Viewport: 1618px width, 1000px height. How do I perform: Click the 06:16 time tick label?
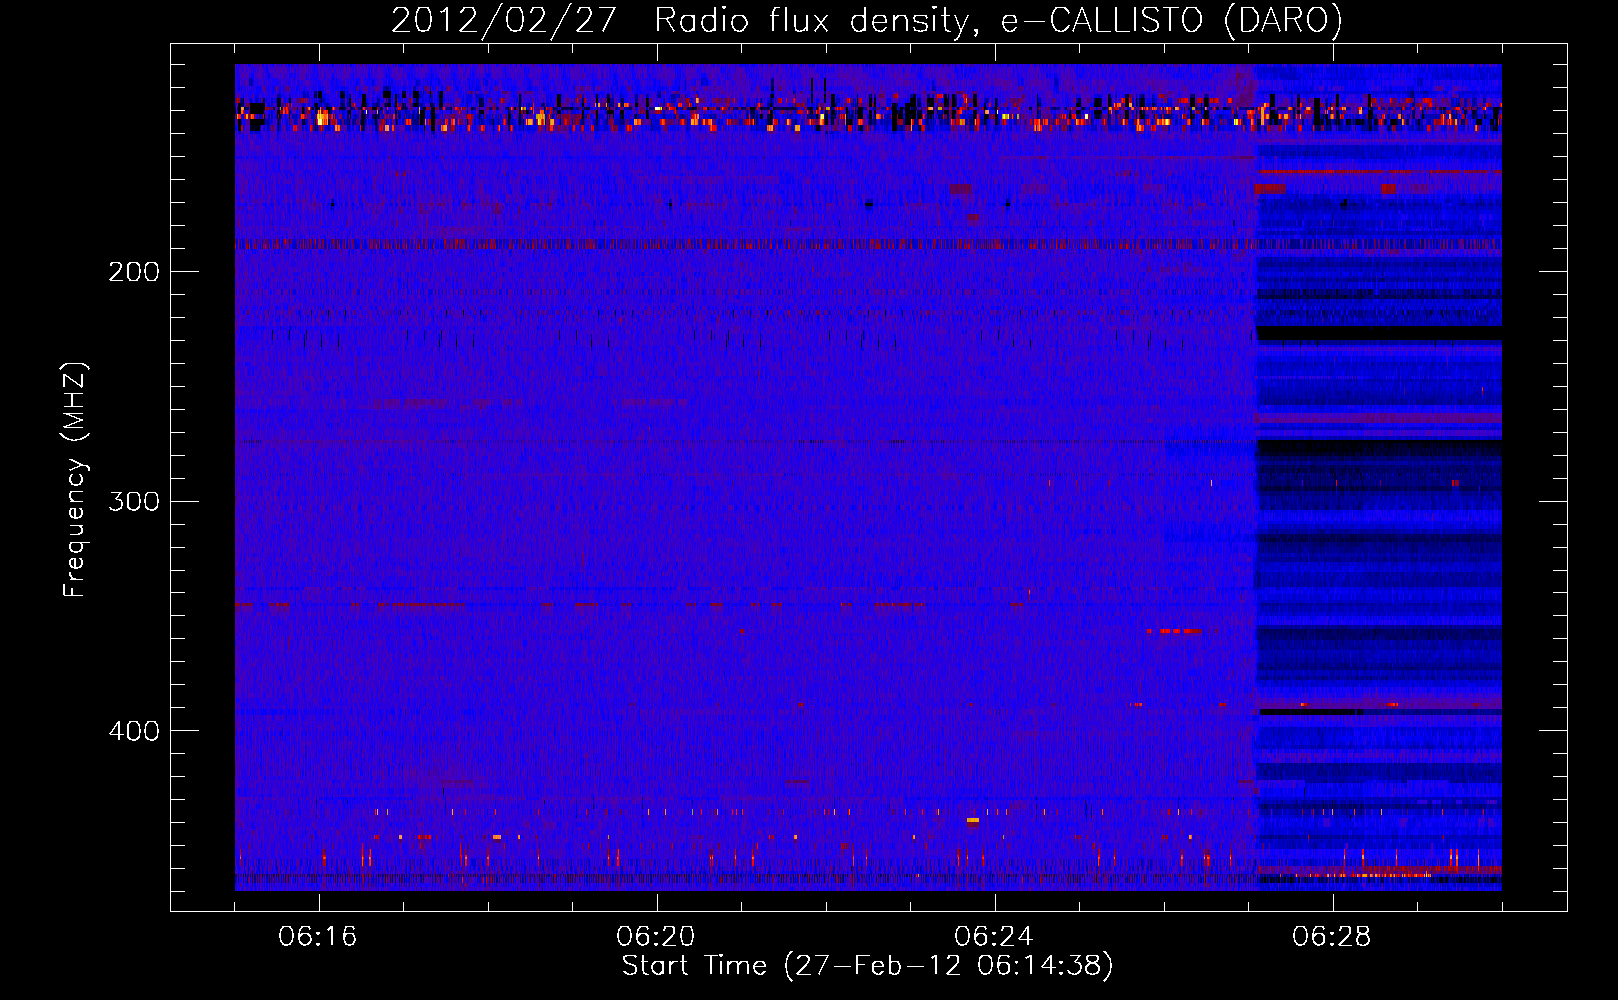(318, 937)
